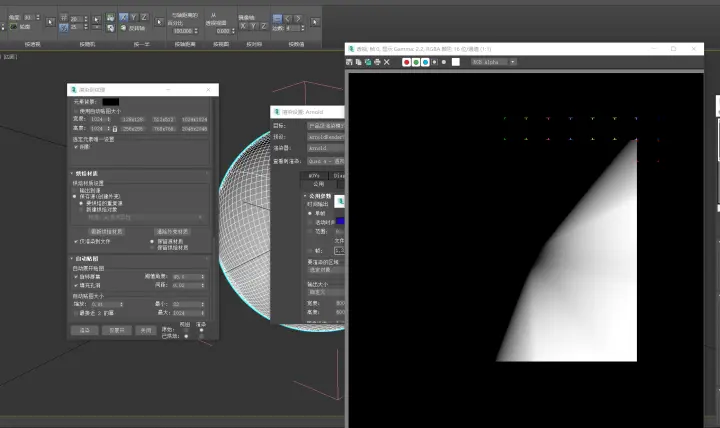This screenshot has height=428, width=720.
Task: Select the 1024x1024 size preset
Action: 194,119
